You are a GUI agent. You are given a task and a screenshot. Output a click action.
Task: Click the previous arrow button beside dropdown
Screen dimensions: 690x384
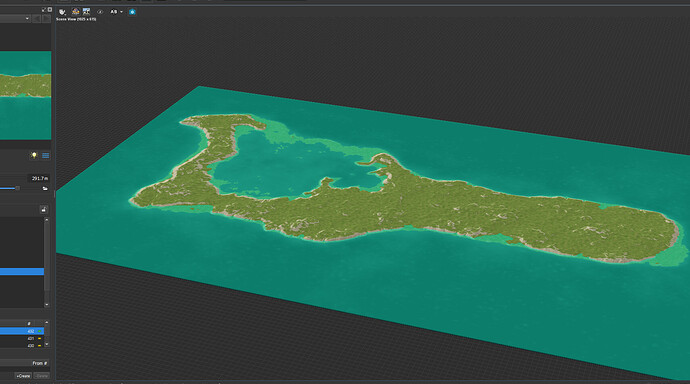tap(37, 18)
